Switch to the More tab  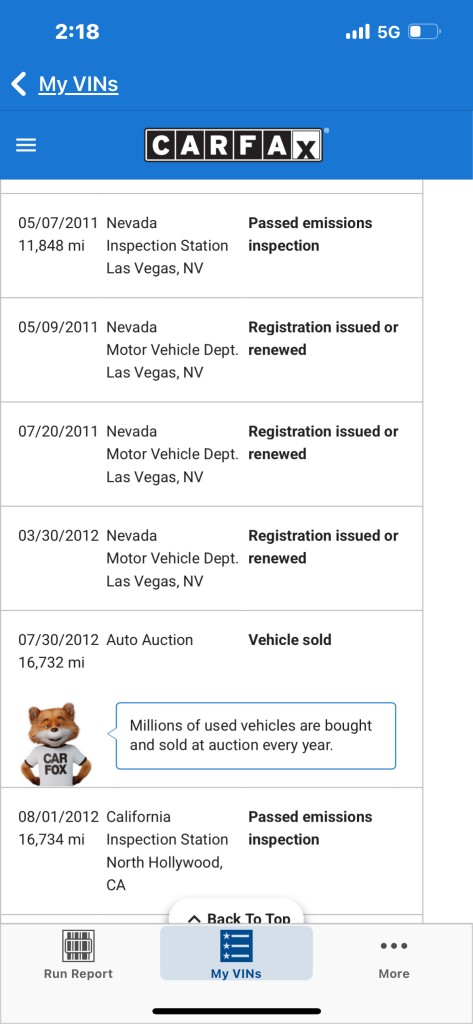[394, 955]
